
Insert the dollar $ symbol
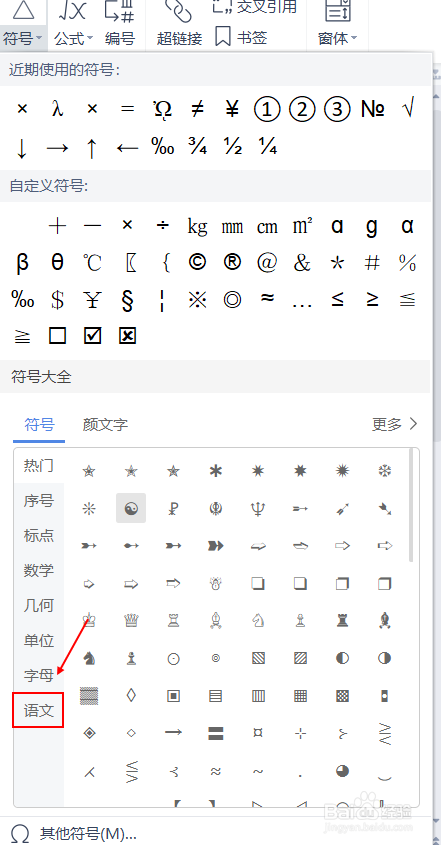(57, 300)
